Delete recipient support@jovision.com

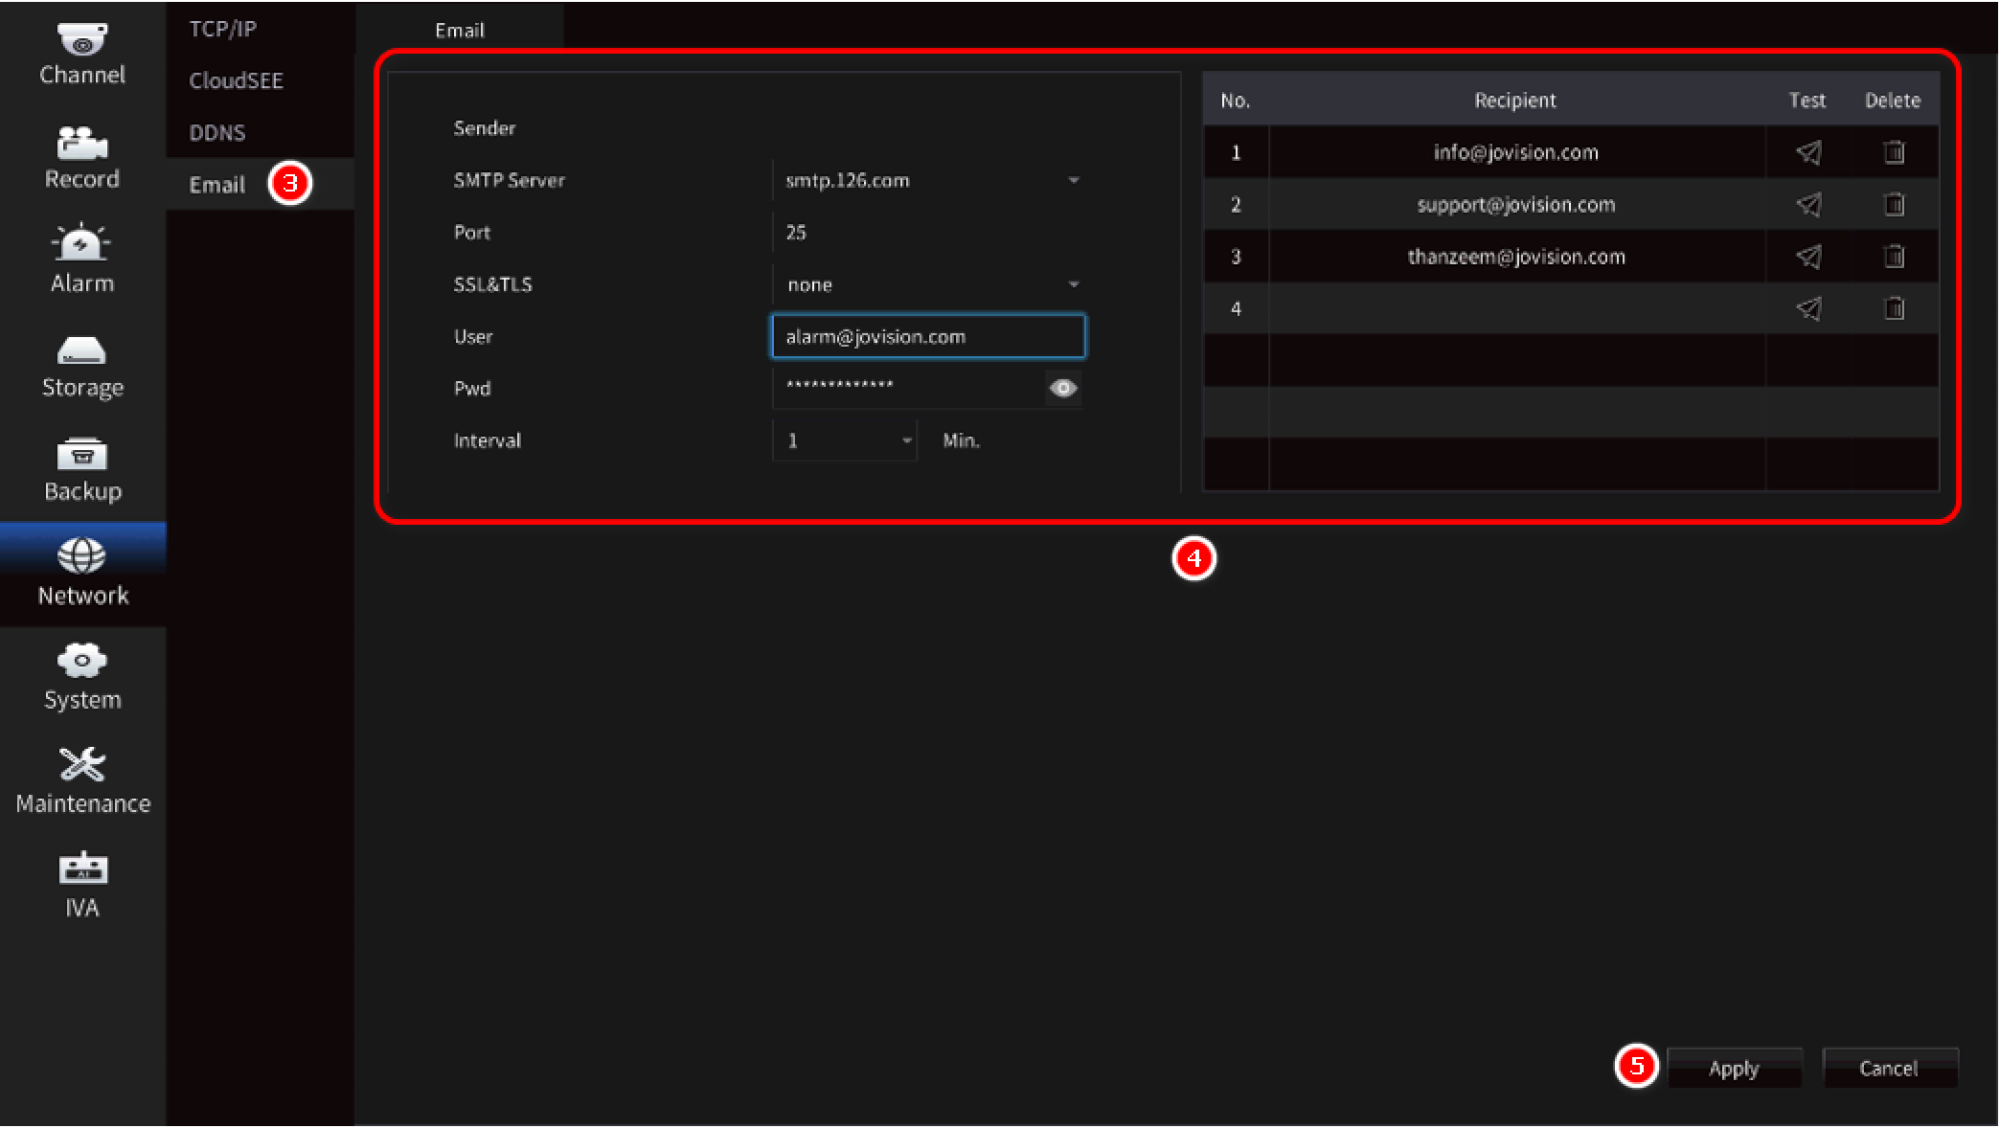[1893, 205]
